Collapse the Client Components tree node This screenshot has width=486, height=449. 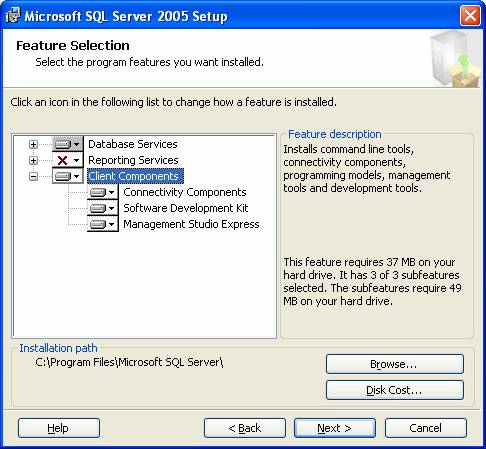click(33, 176)
